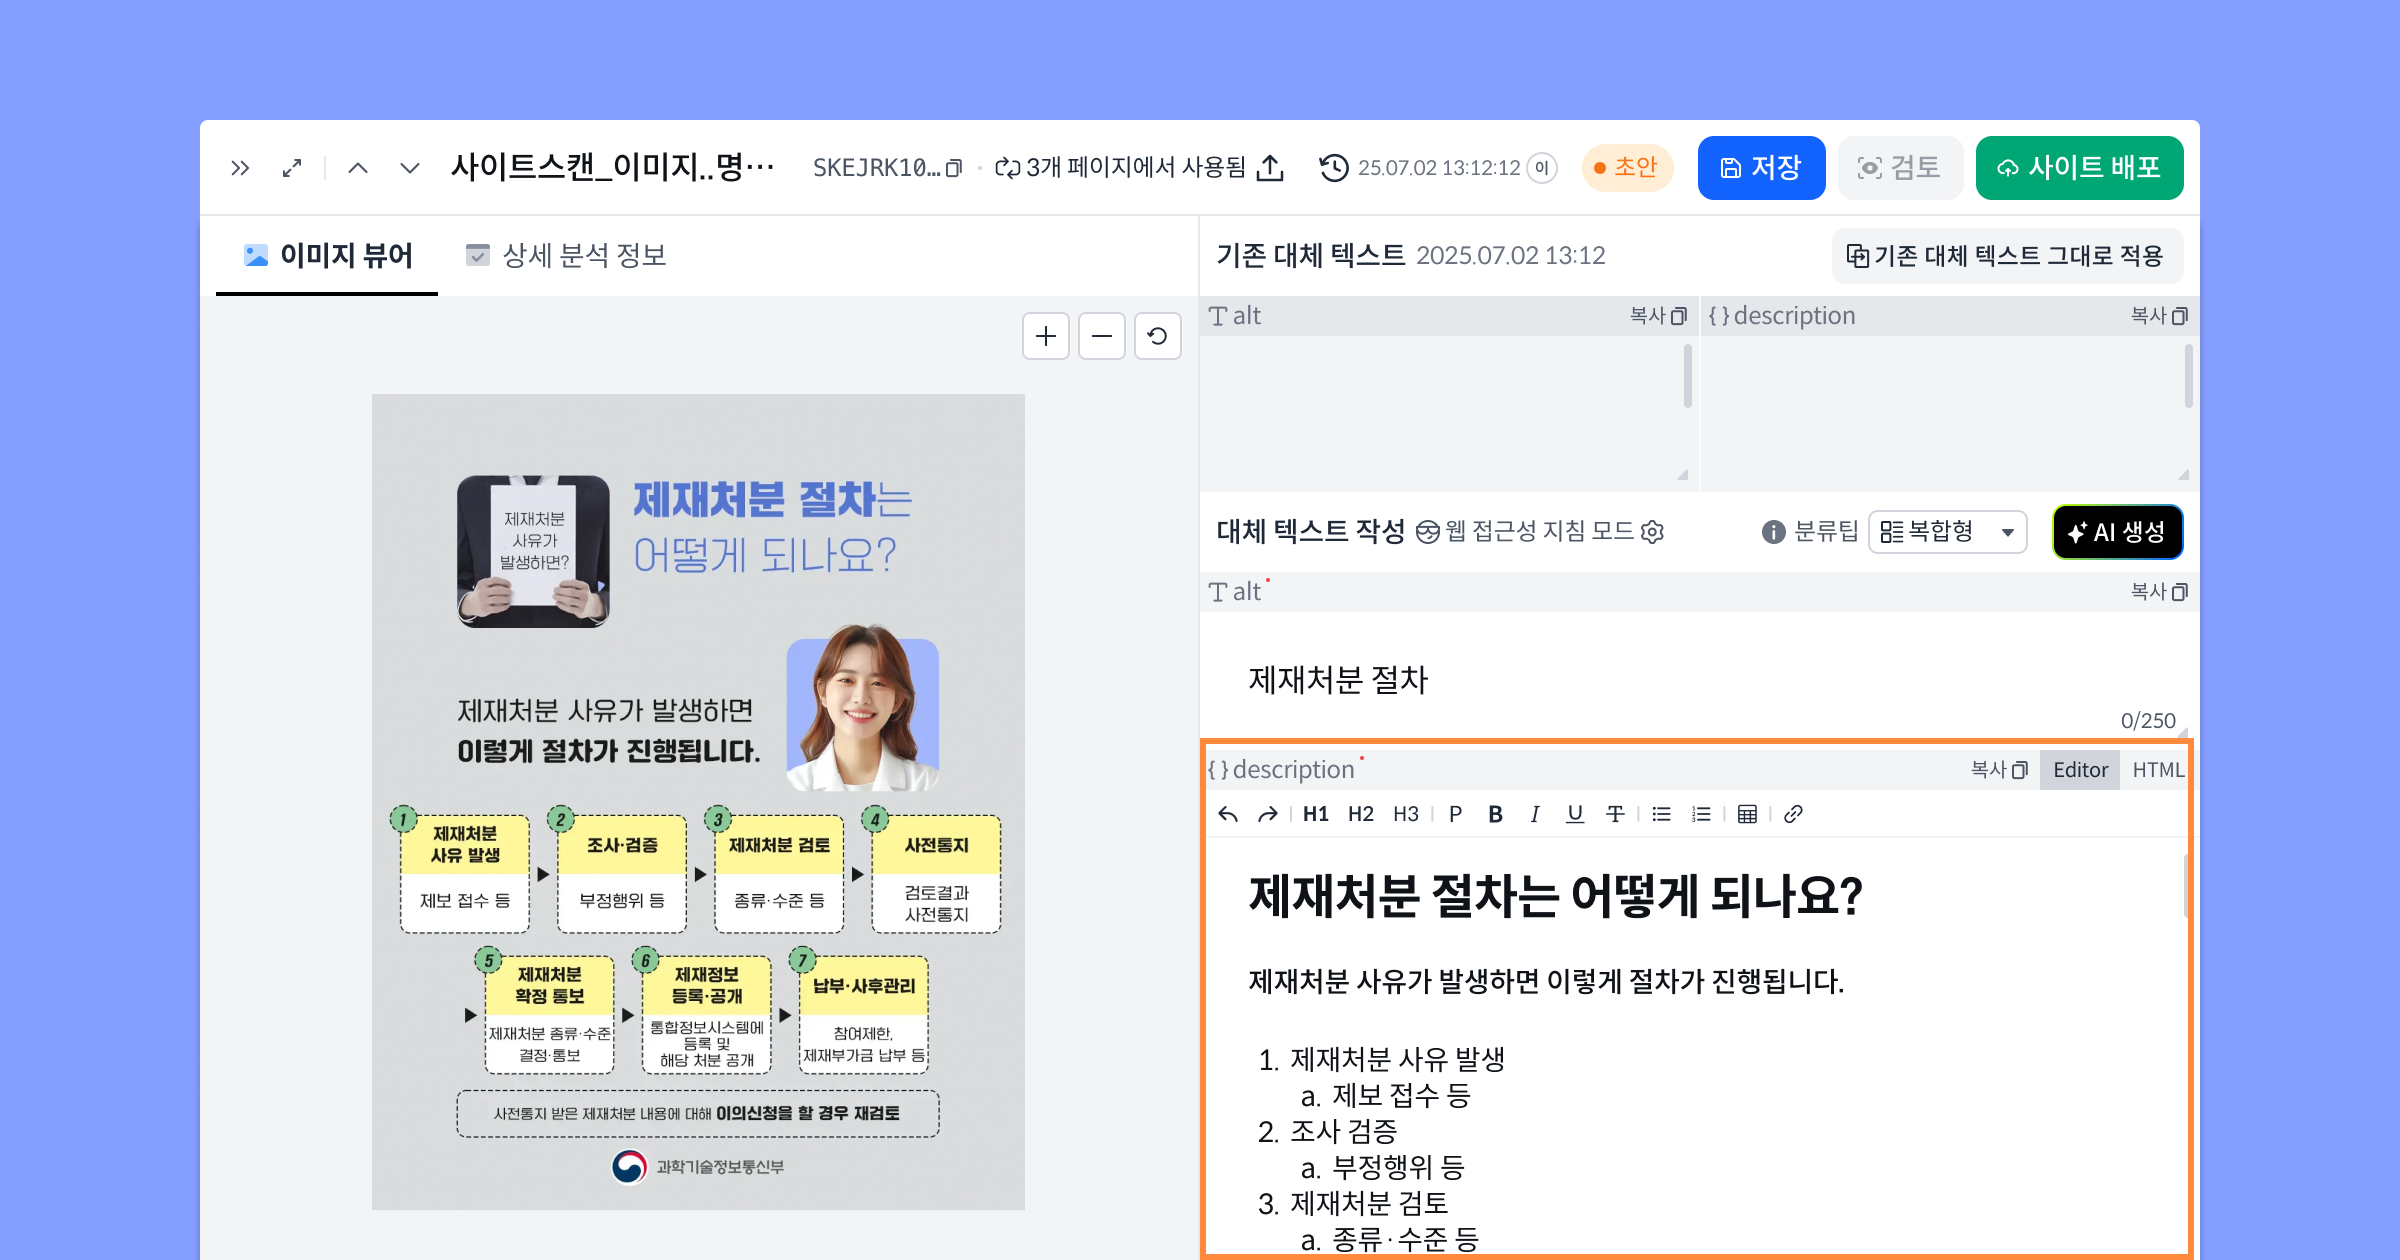
Task: Click the '부정행위 등' sub-item
Action: [1398, 1168]
